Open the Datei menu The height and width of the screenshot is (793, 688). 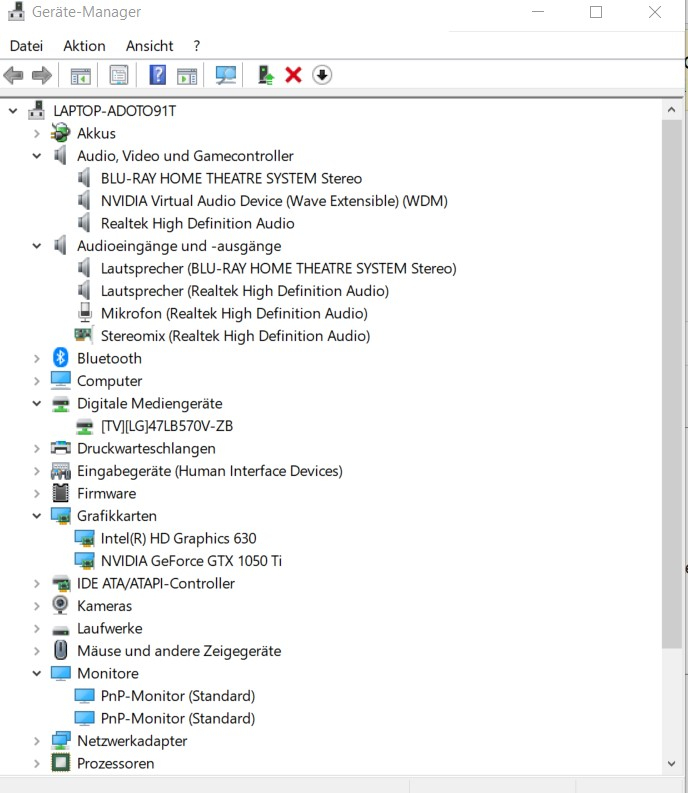26,46
